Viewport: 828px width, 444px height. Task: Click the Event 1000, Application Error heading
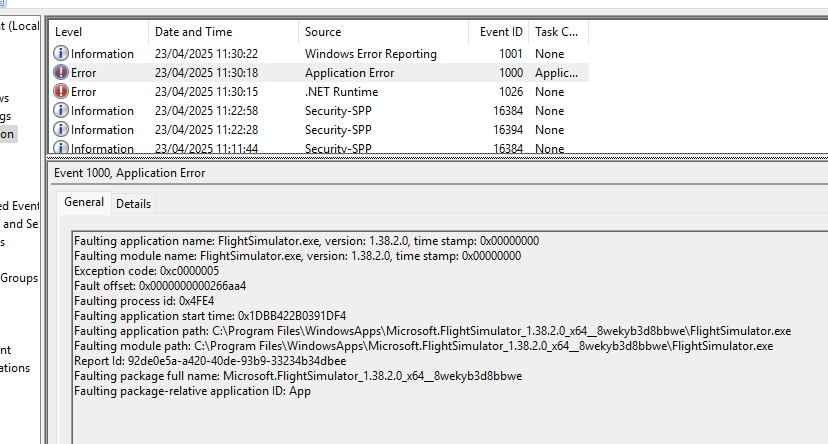129,173
